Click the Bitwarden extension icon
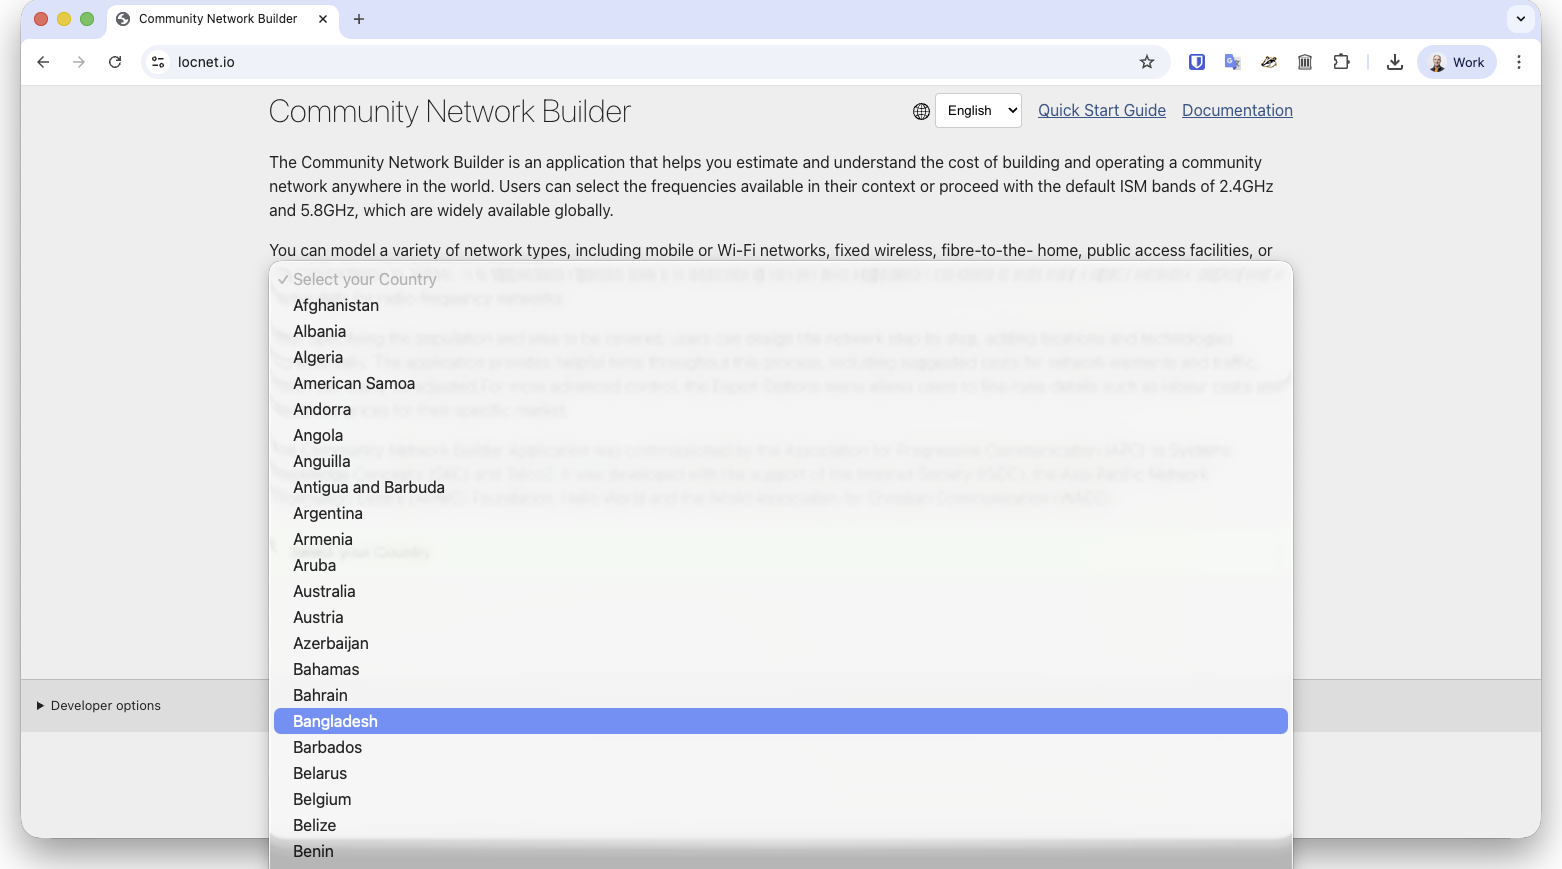The width and height of the screenshot is (1562, 869). [x=1196, y=62]
